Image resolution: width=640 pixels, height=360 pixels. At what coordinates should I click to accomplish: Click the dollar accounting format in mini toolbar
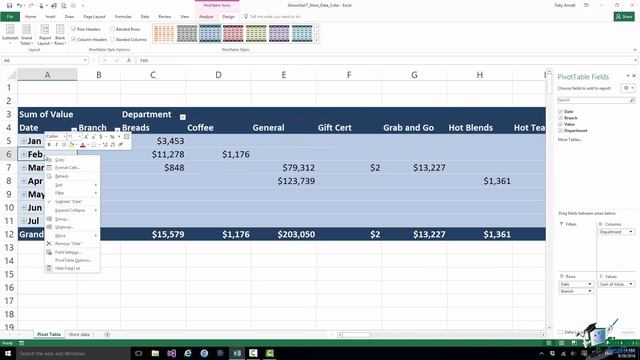click(101, 137)
